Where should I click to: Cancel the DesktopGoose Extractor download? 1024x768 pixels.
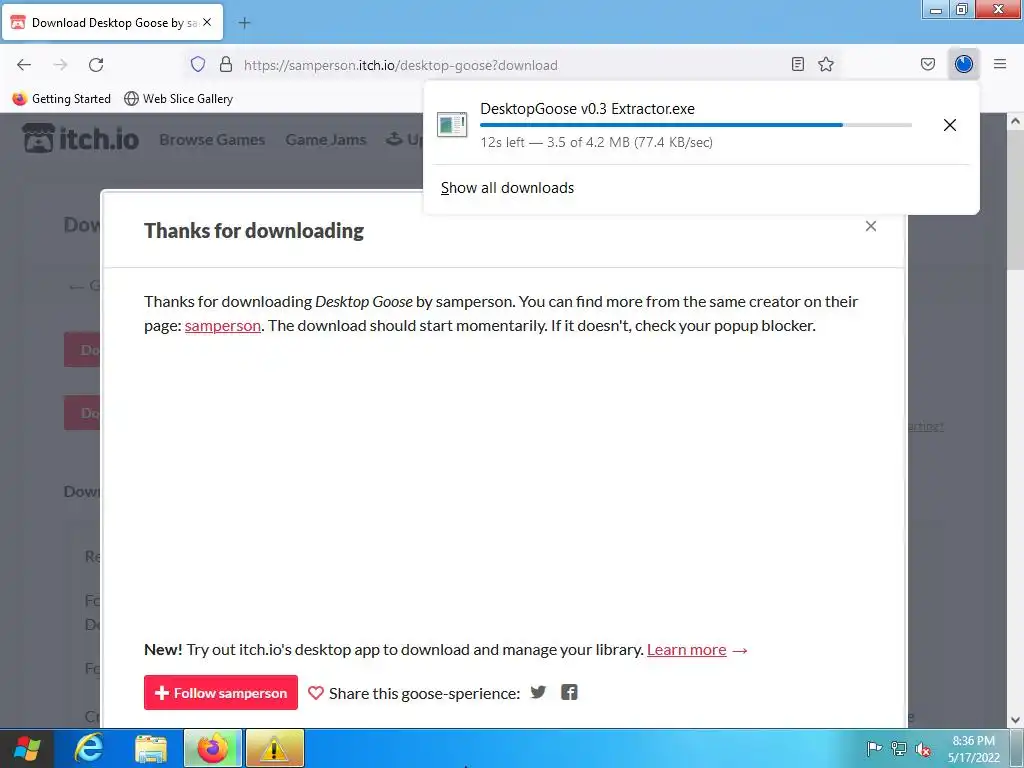[950, 125]
